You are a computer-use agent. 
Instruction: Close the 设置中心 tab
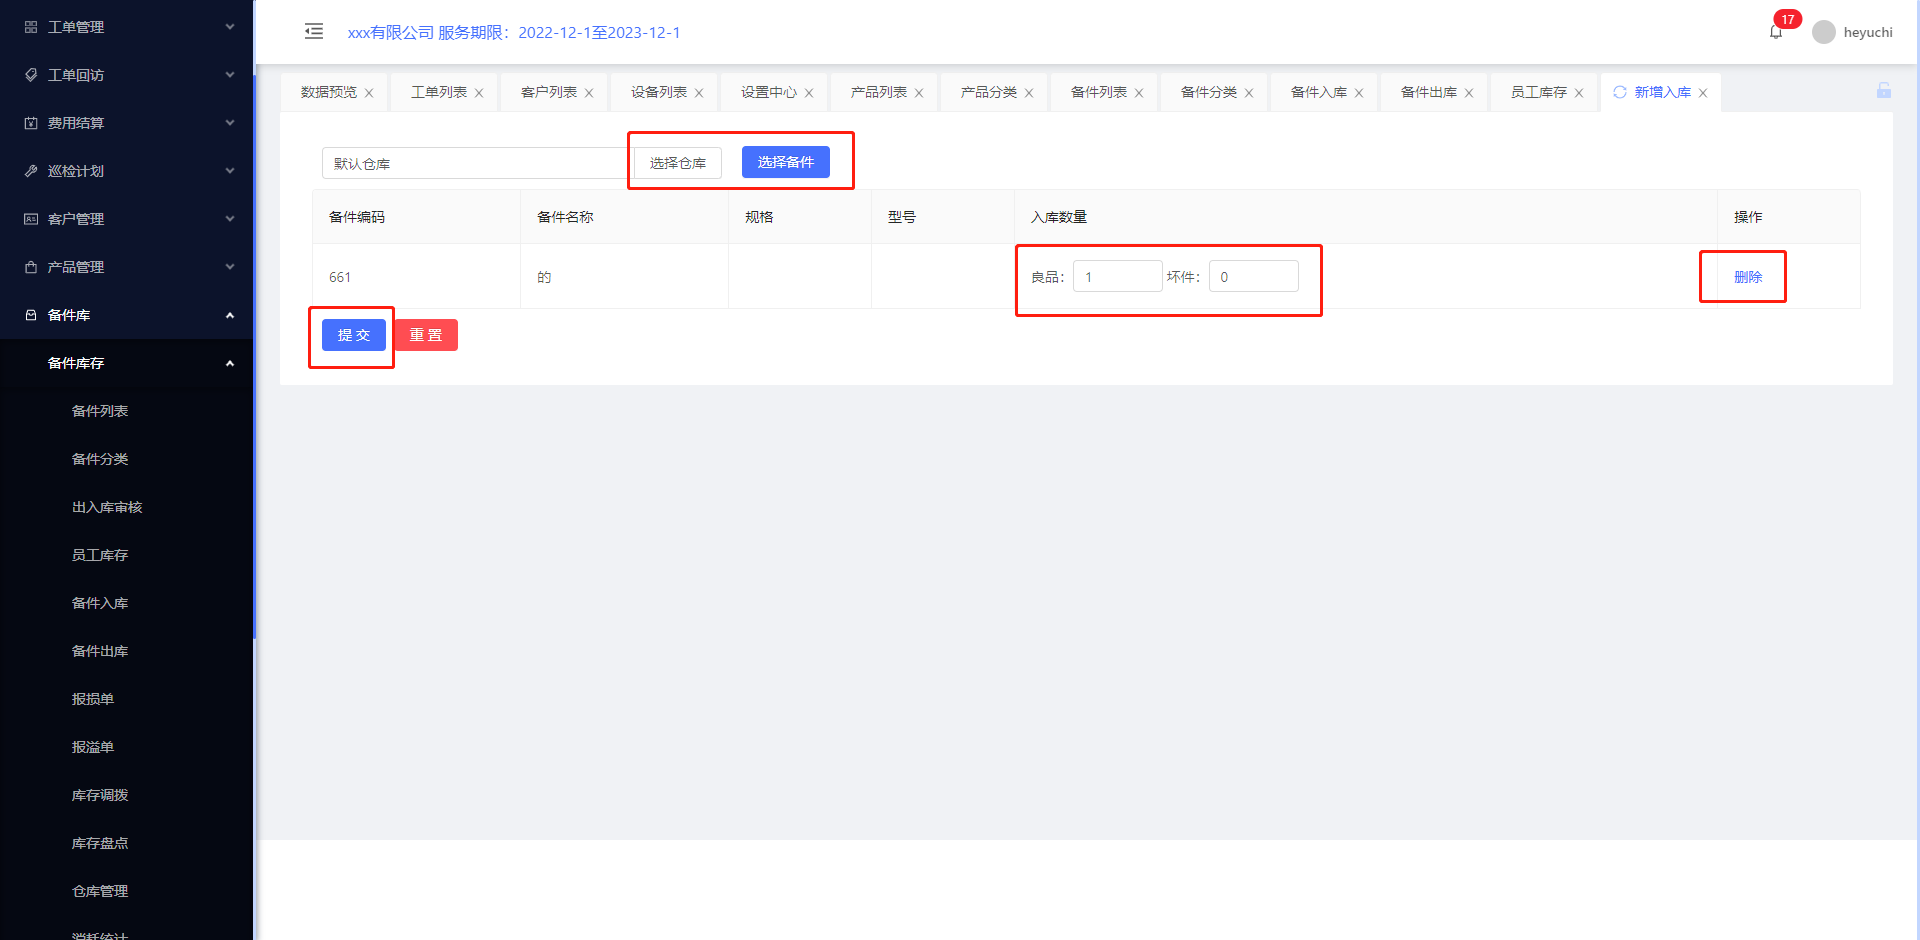tap(809, 93)
